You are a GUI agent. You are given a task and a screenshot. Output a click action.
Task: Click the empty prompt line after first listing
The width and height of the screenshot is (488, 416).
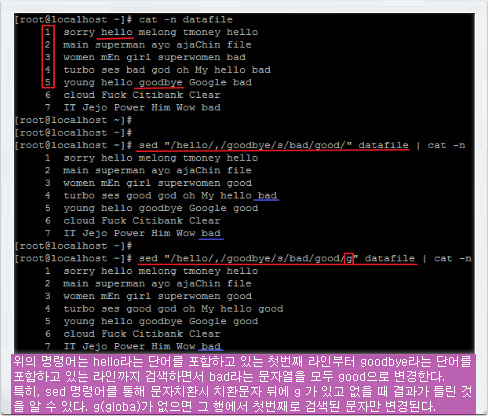click(x=73, y=120)
